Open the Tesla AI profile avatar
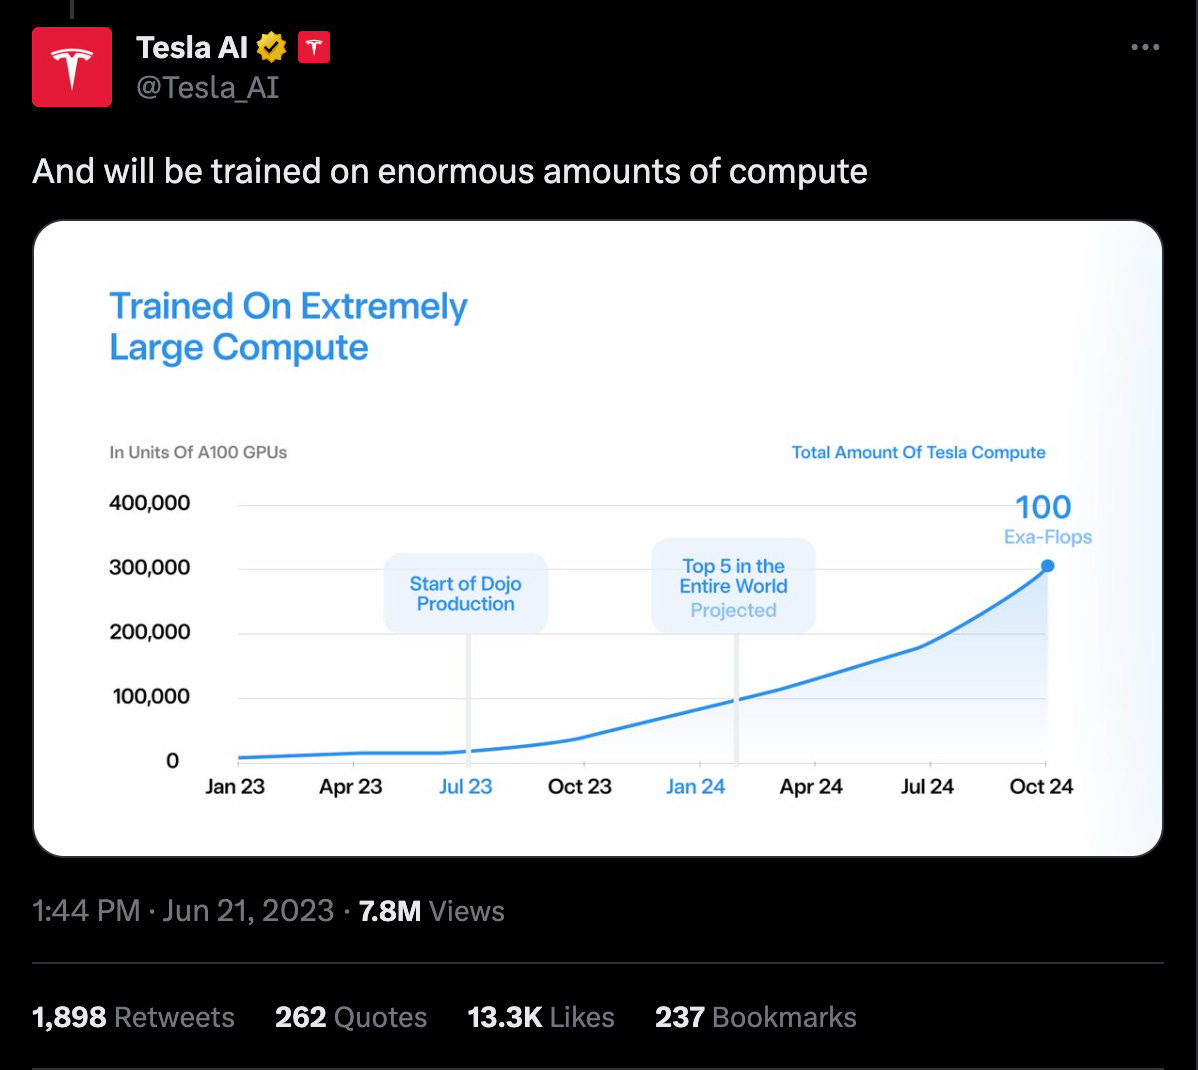1198x1070 pixels. [x=72, y=66]
